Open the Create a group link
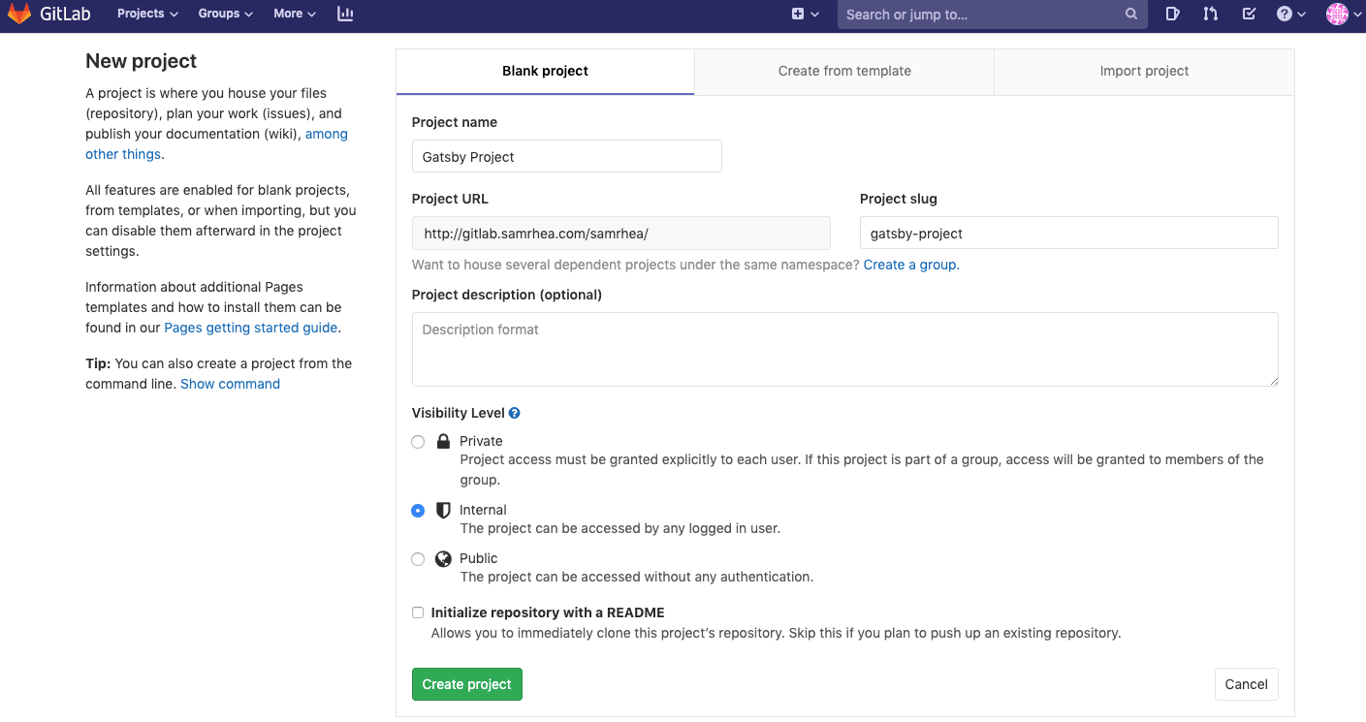Viewport: 1366px width, 722px height. click(x=911, y=265)
